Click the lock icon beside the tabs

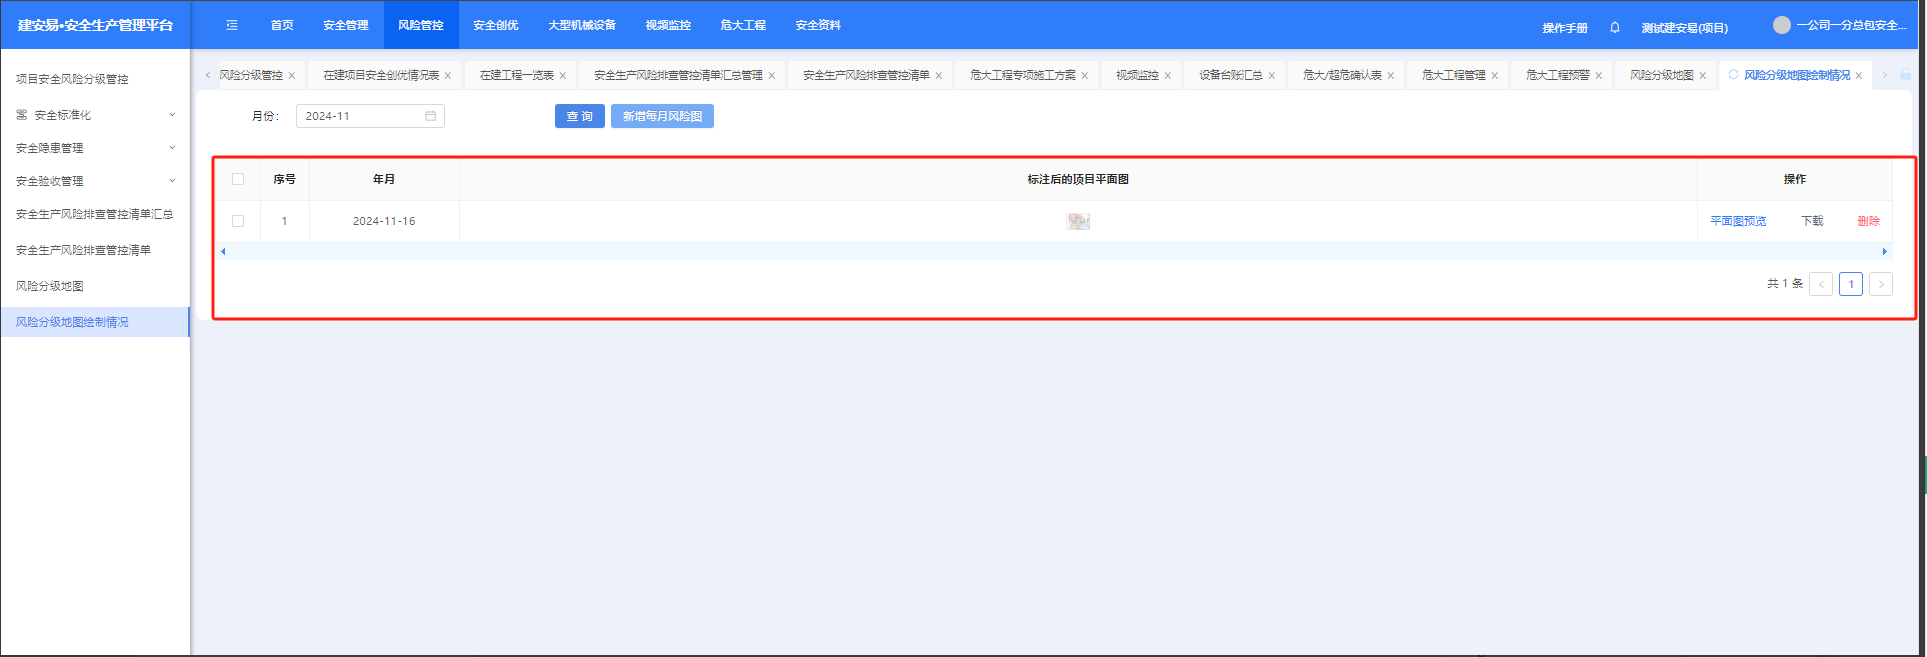1905,75
